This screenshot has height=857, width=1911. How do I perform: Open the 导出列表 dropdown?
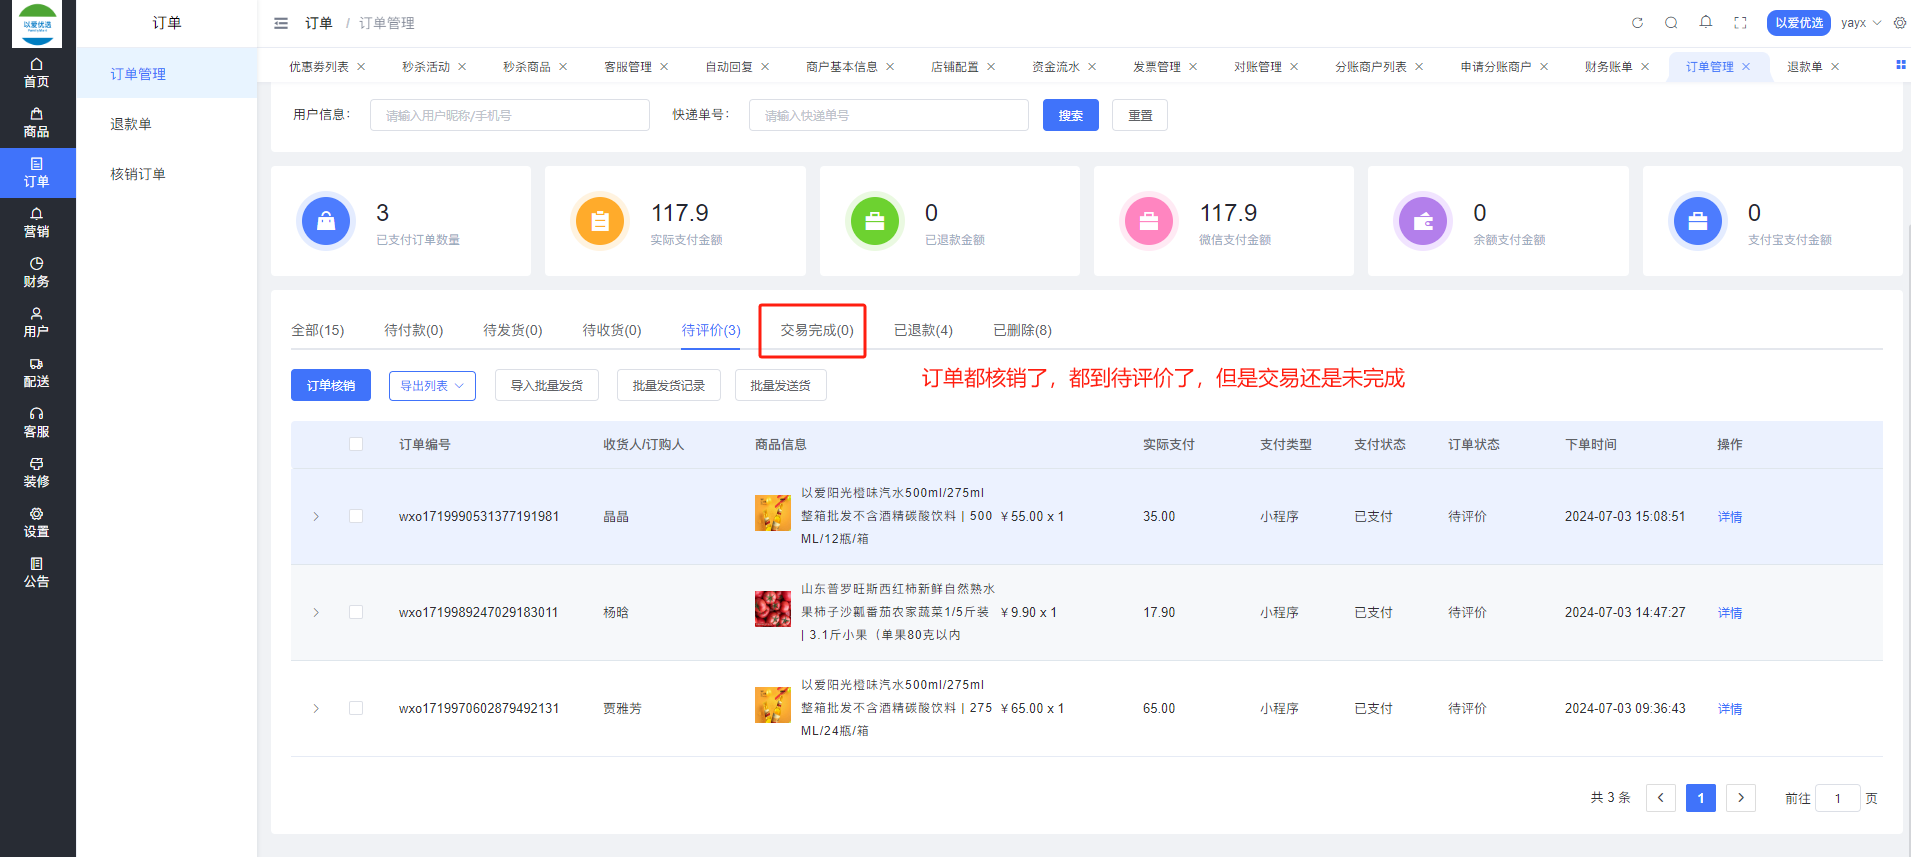click(432, 385)
